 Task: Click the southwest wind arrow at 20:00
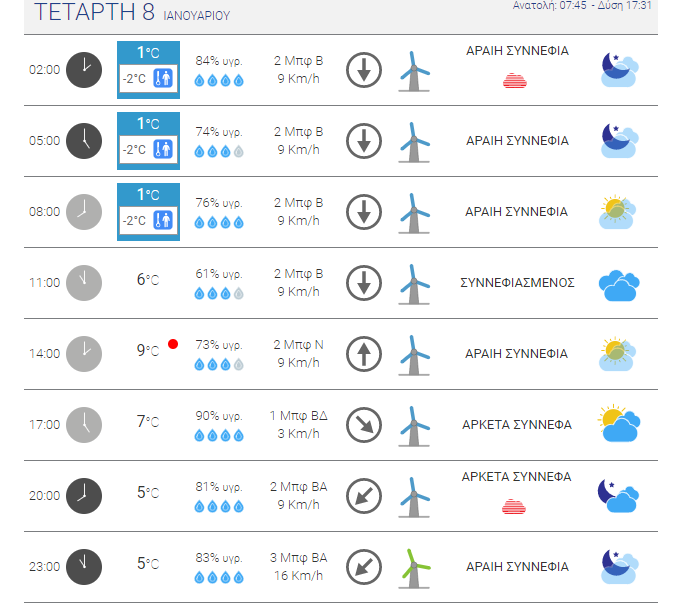pyautogui.click(x=364, y=496)
